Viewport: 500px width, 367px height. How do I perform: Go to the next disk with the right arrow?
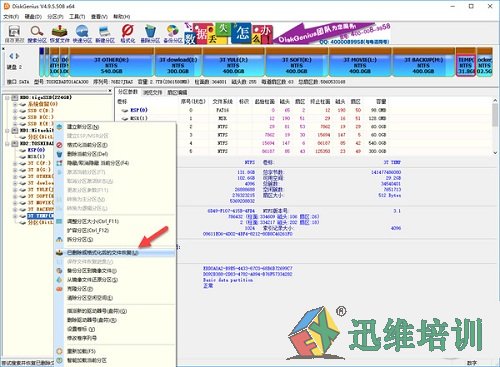click(17, 56)
